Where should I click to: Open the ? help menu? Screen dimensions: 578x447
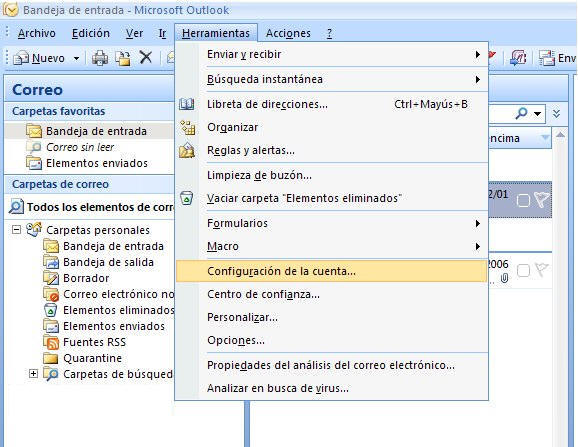tap(329, 33)
